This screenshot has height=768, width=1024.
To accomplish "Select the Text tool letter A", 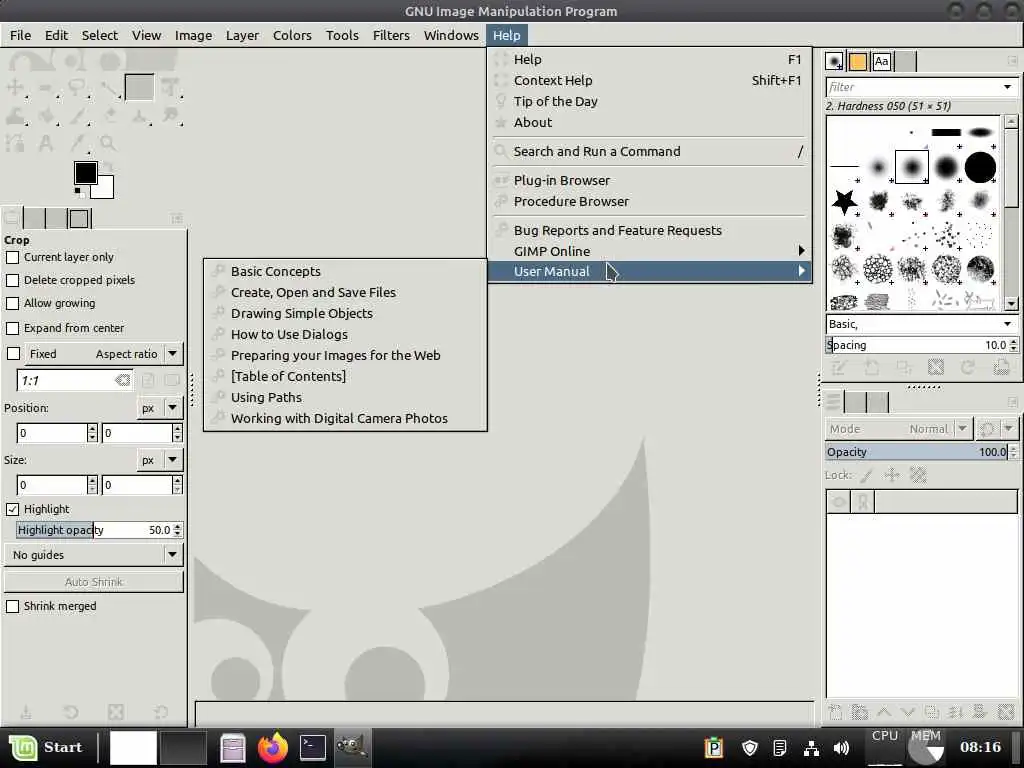I will pyautogui.click(x=46, y=143).
